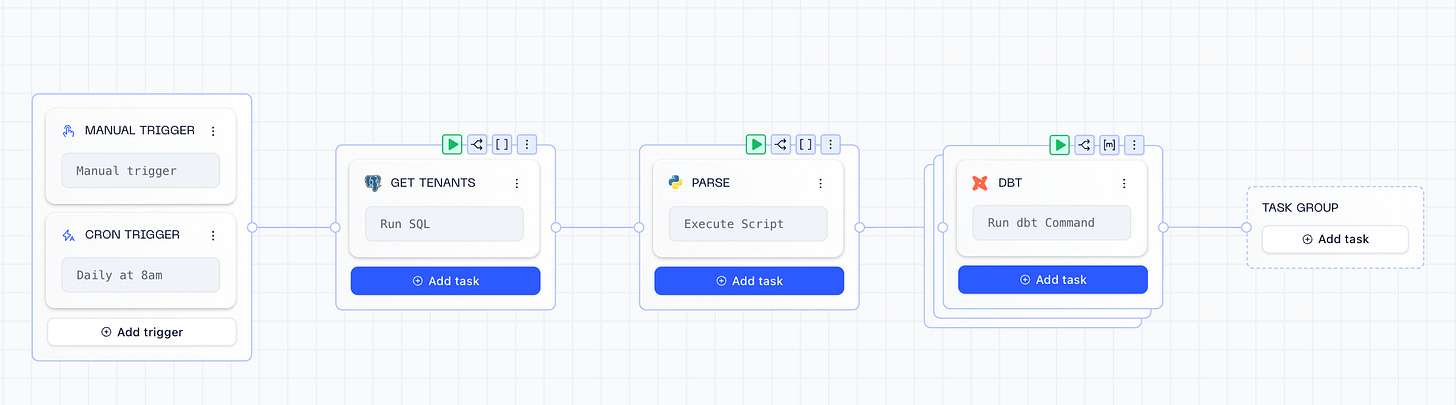This screenshot has width=1456, height=405.
Task: Select the 'Manual trigger' field
Action: click(x=140, y=171)
